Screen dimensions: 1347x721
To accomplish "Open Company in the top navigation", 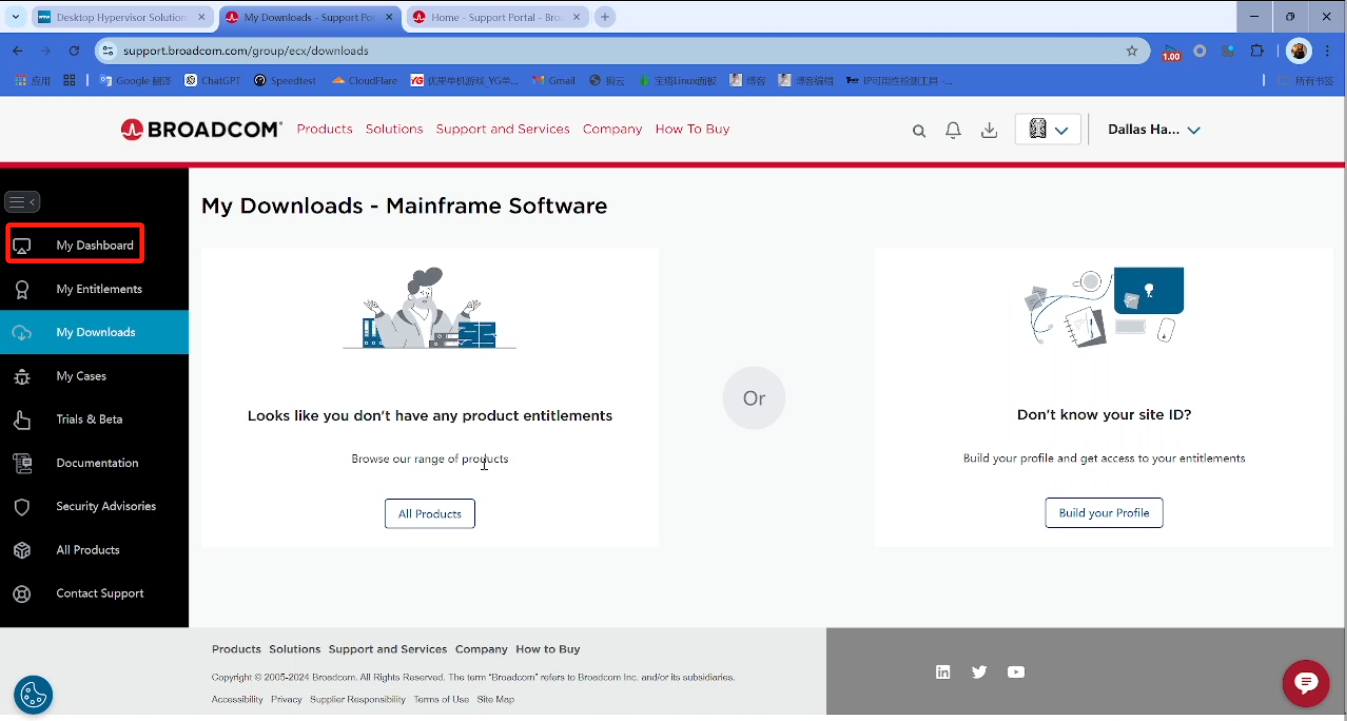I will tap(612, 129).
